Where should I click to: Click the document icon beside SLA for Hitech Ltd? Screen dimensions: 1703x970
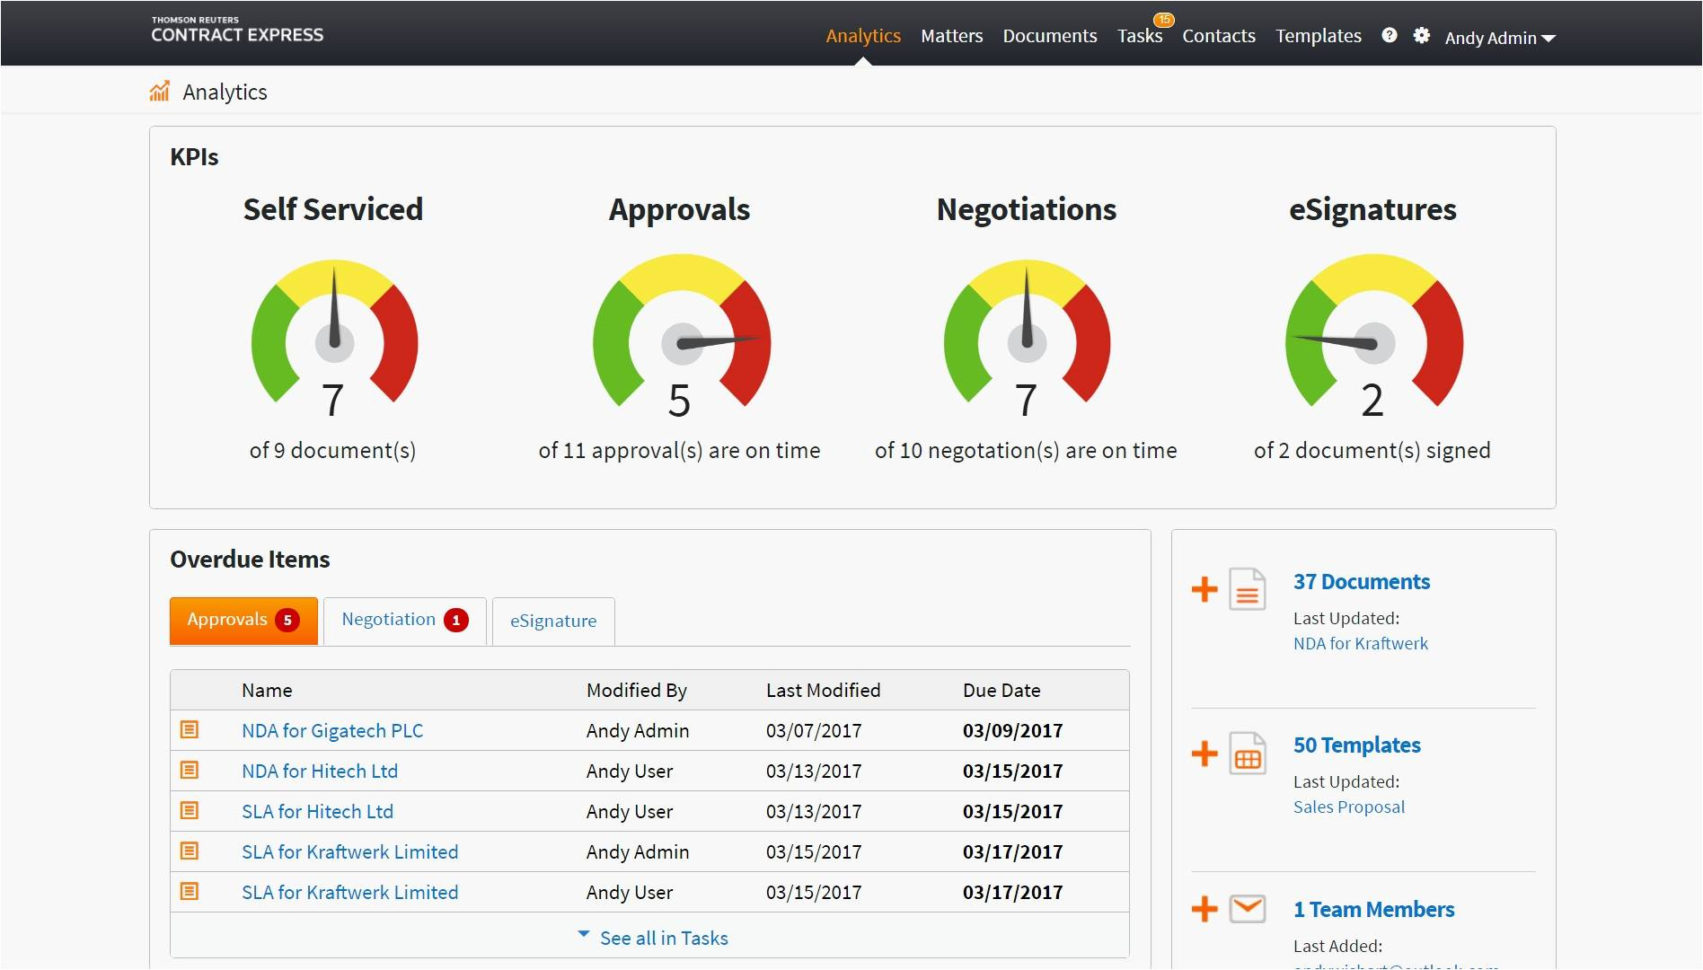pos(189,811)
